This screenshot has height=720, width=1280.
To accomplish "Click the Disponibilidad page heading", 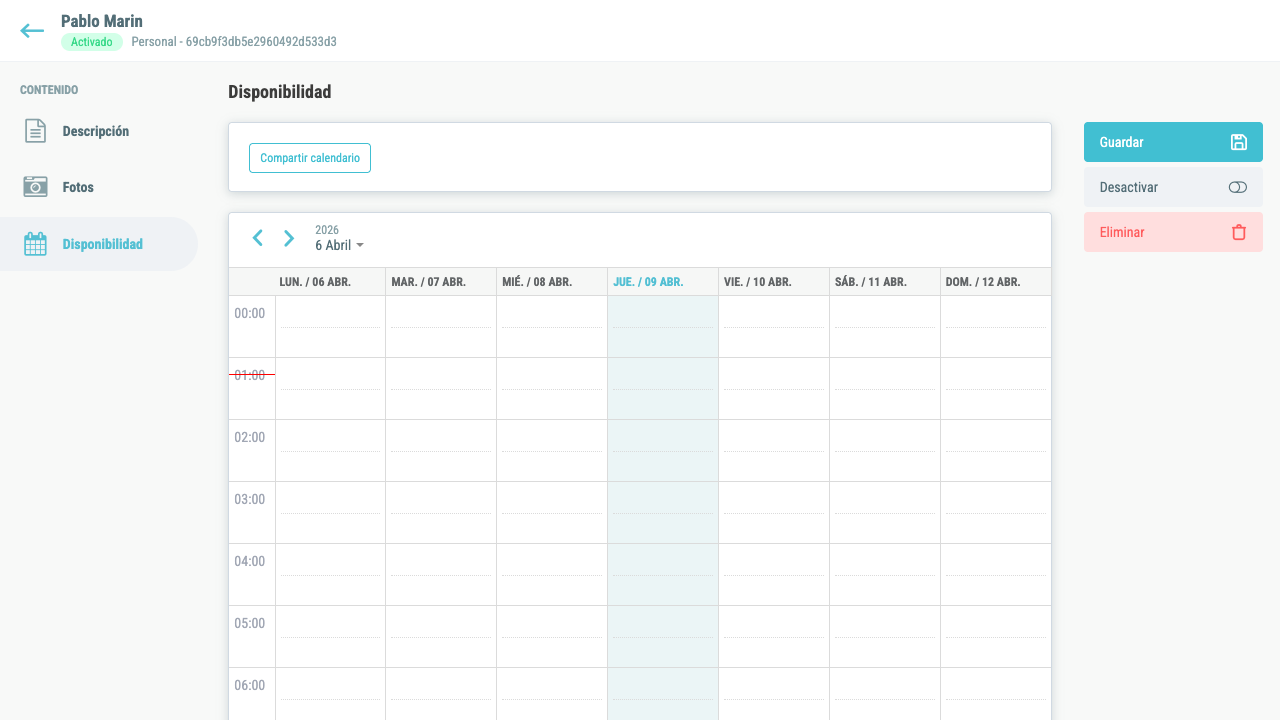I will [279, 92].
